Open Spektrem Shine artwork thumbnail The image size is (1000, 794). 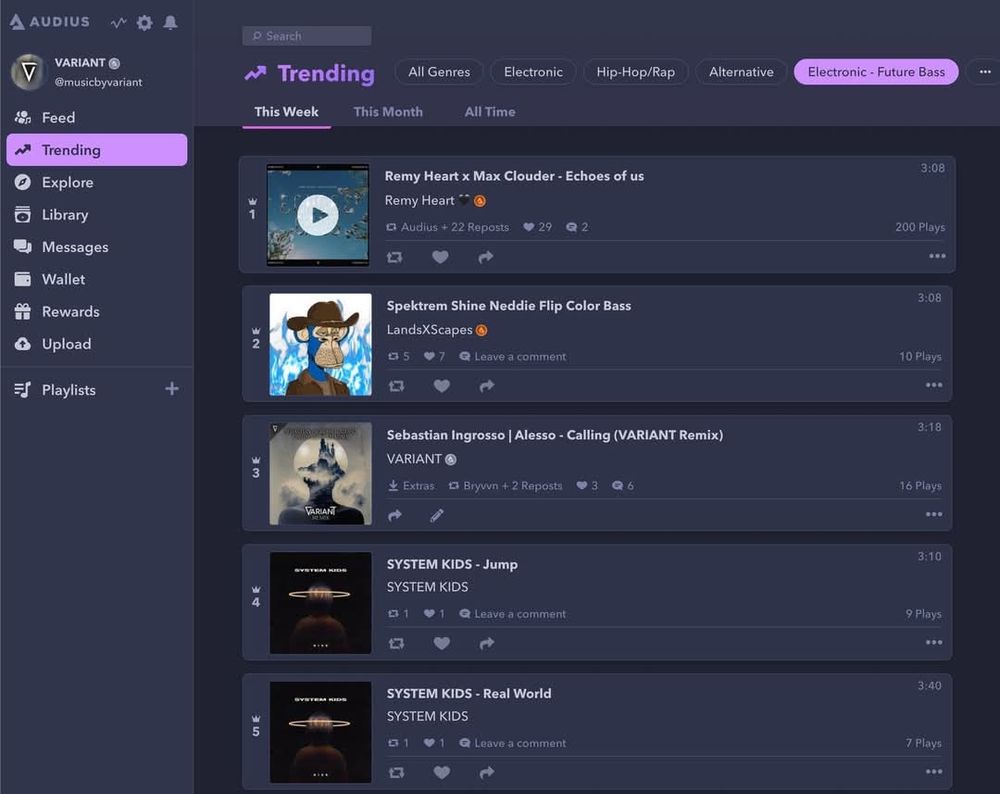pyautogui.click(x=320, y=344)
